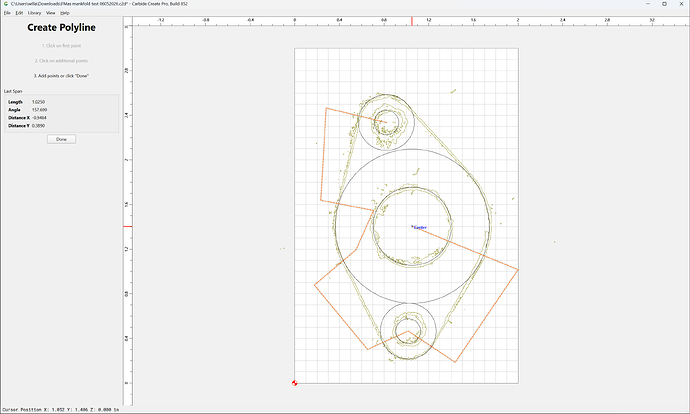
Task: Click the Create Polyline heading
Action: (62, 27)
